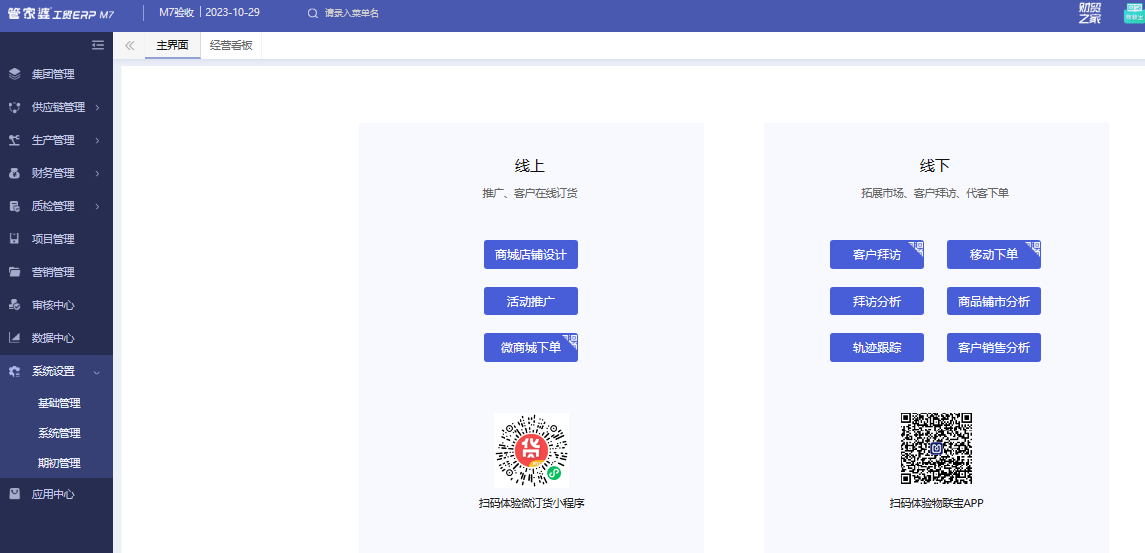Open the 基础管理 submenu item
The width and height of the screenshot is (1145, 553).
point(59,403)
